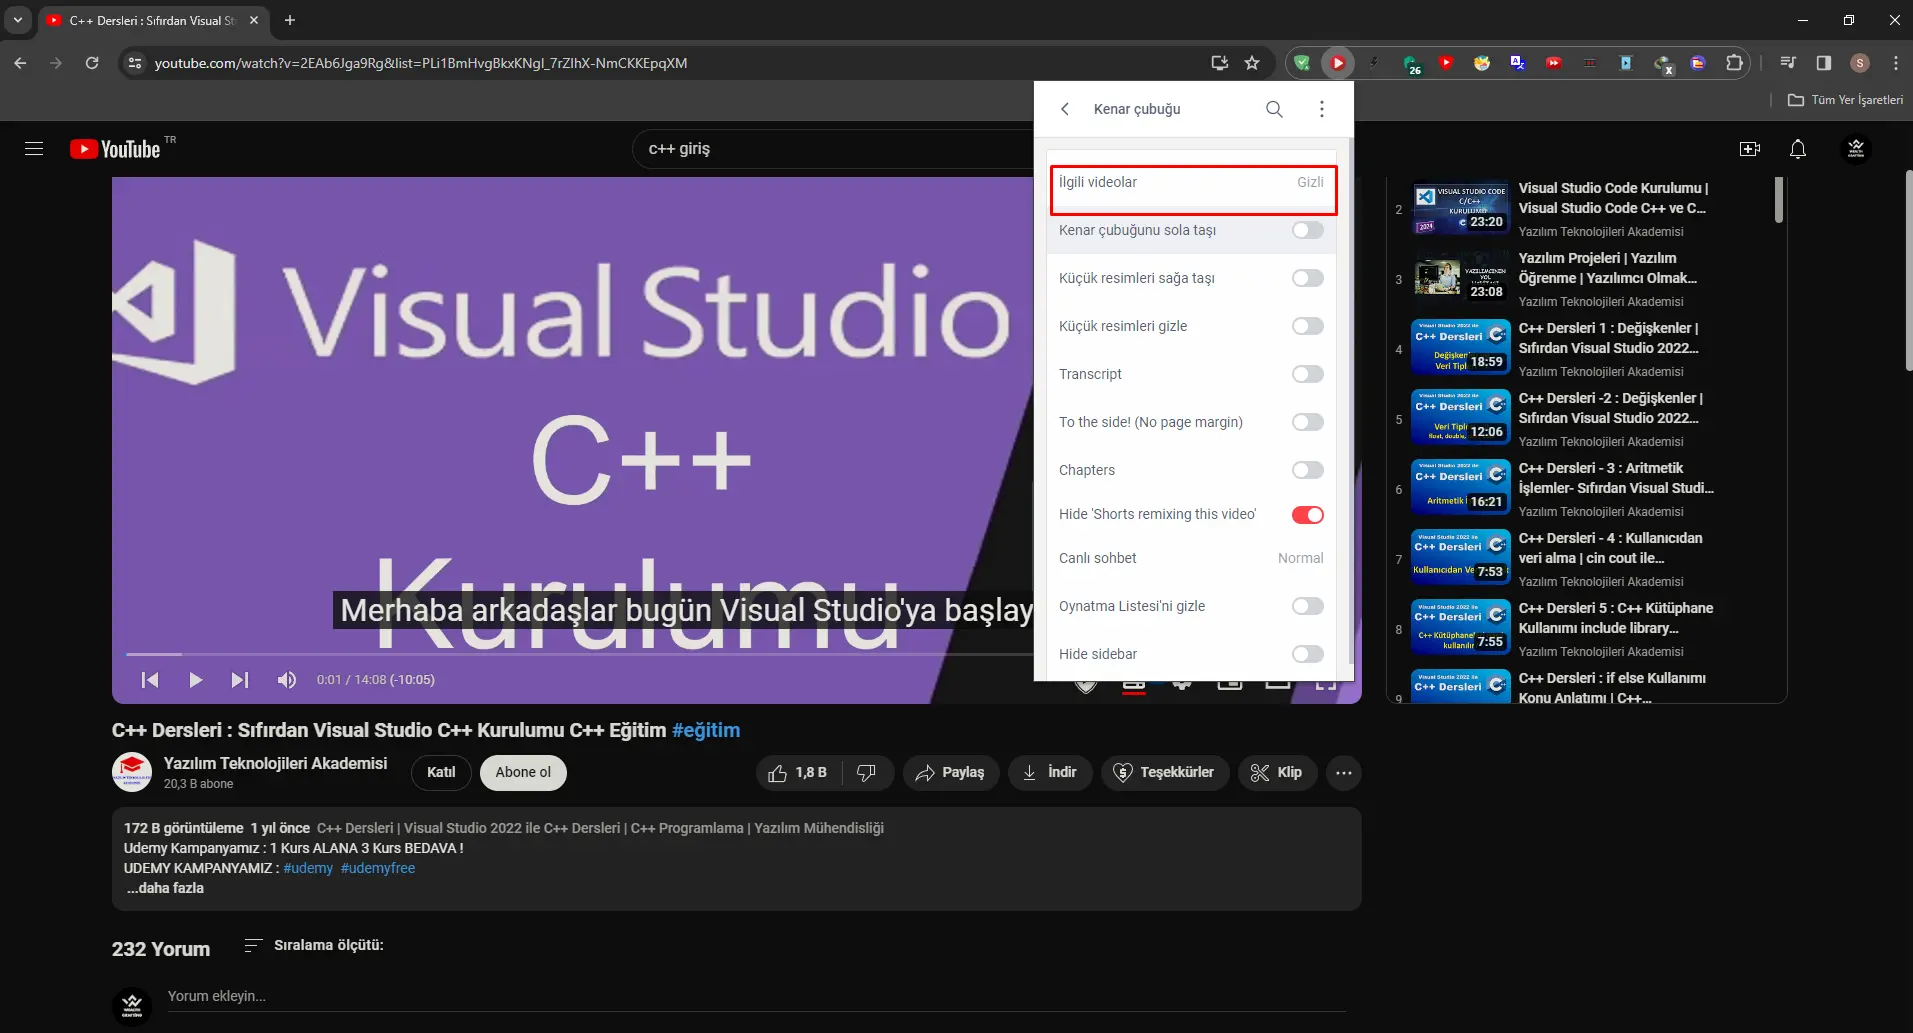Mute the video volume
The image size is (1913, 1033).
pyautogui.click(x=287, y=680)
